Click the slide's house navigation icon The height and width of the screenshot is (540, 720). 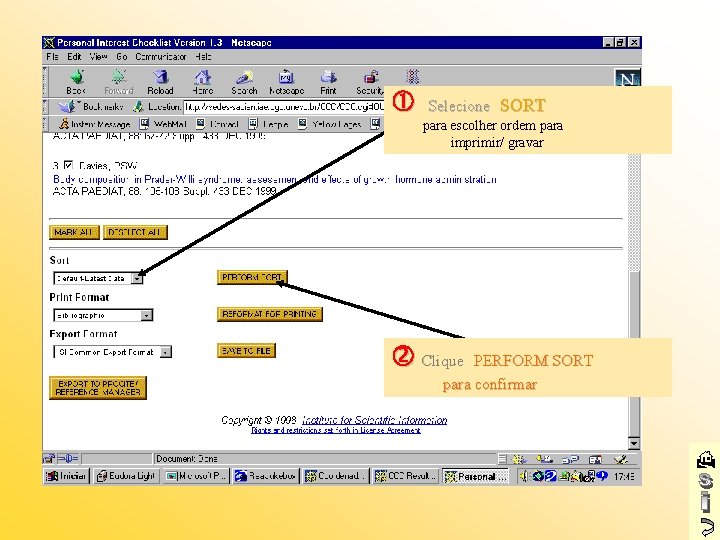click(705, 459)
